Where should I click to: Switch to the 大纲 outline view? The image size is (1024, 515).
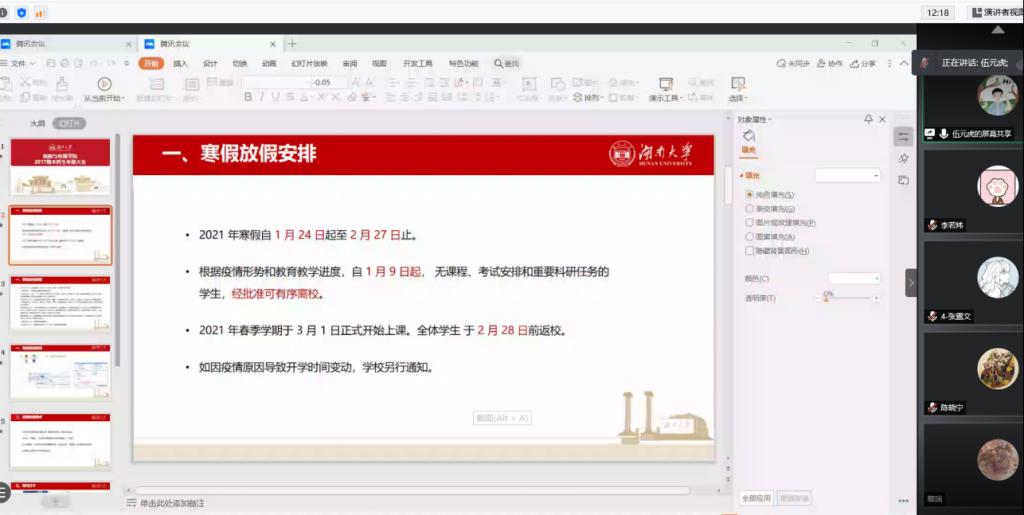click(x=37, y=123)
